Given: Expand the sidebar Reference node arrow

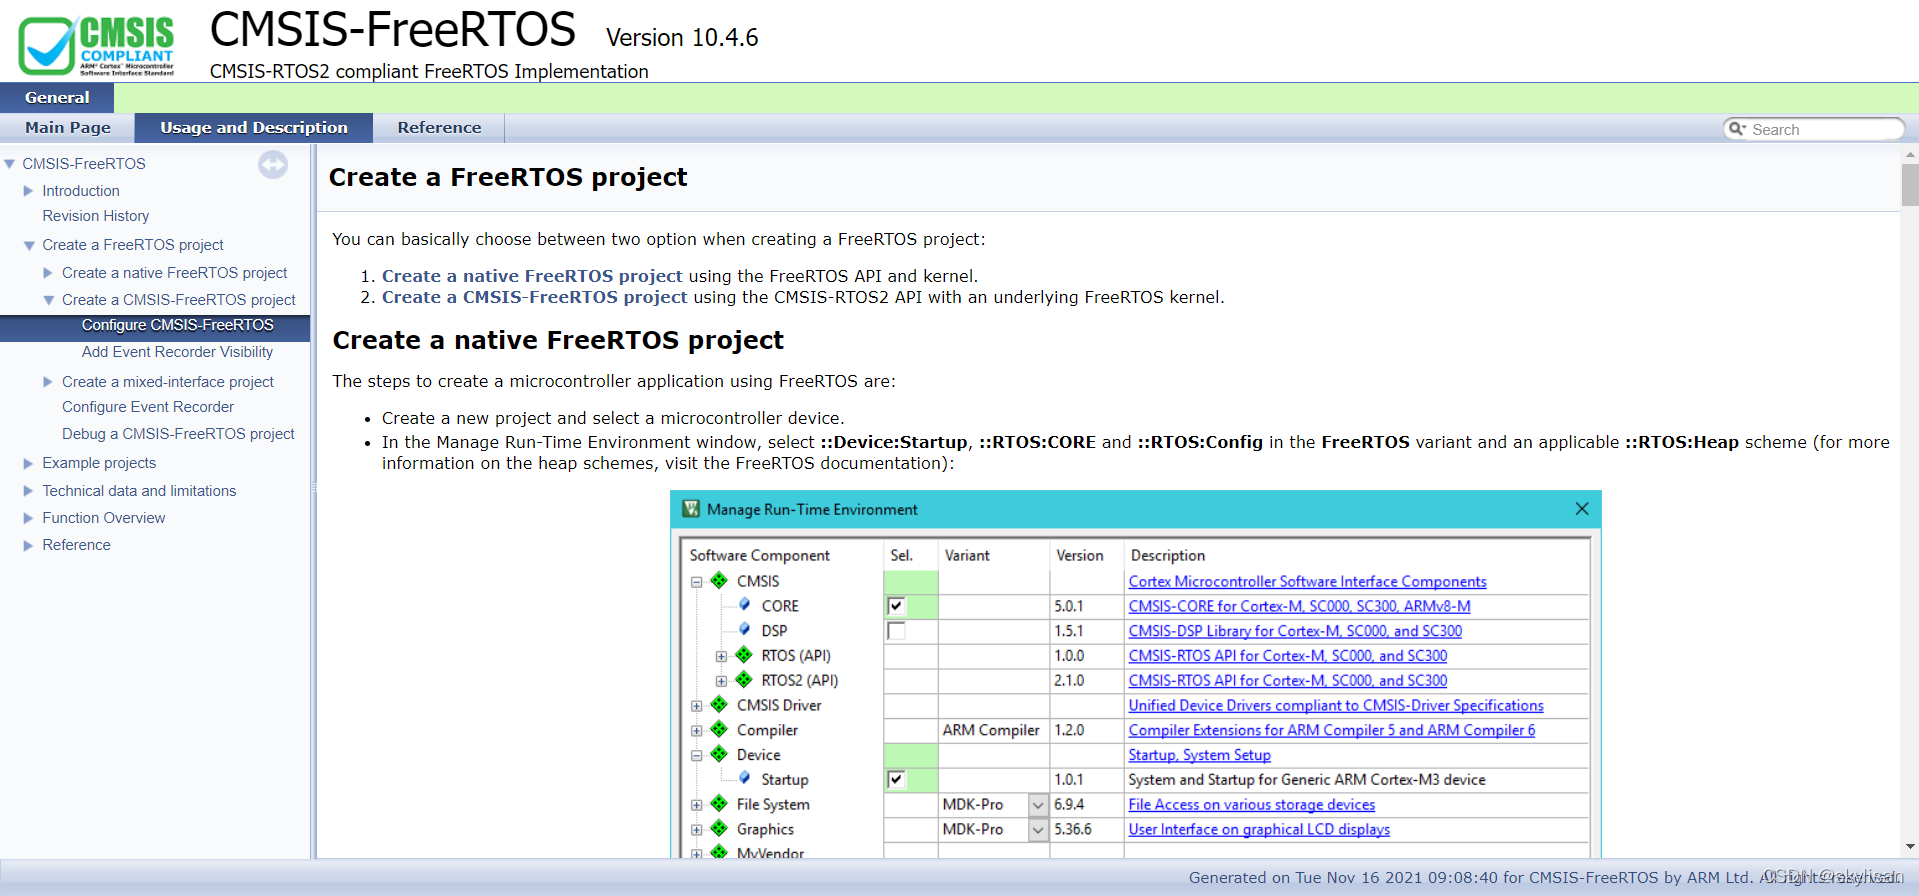Looking at the screenshot, I should point(29,545).
